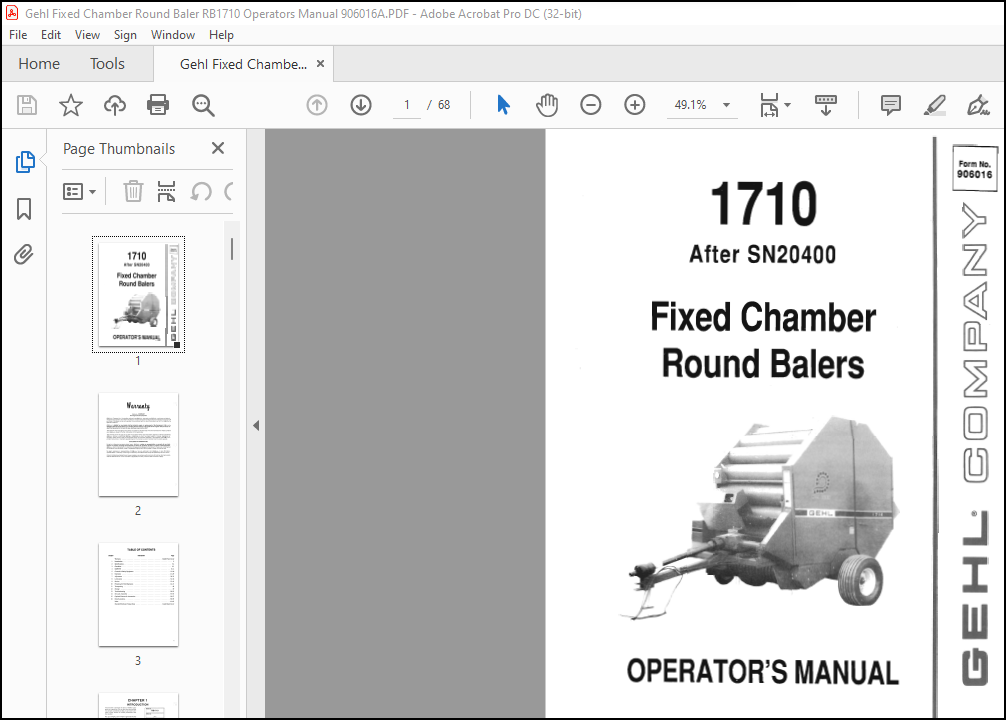Select page 3 table of contents thumbnail
Viewport: 1006px width, 720px height.
(x=139, y=595)
